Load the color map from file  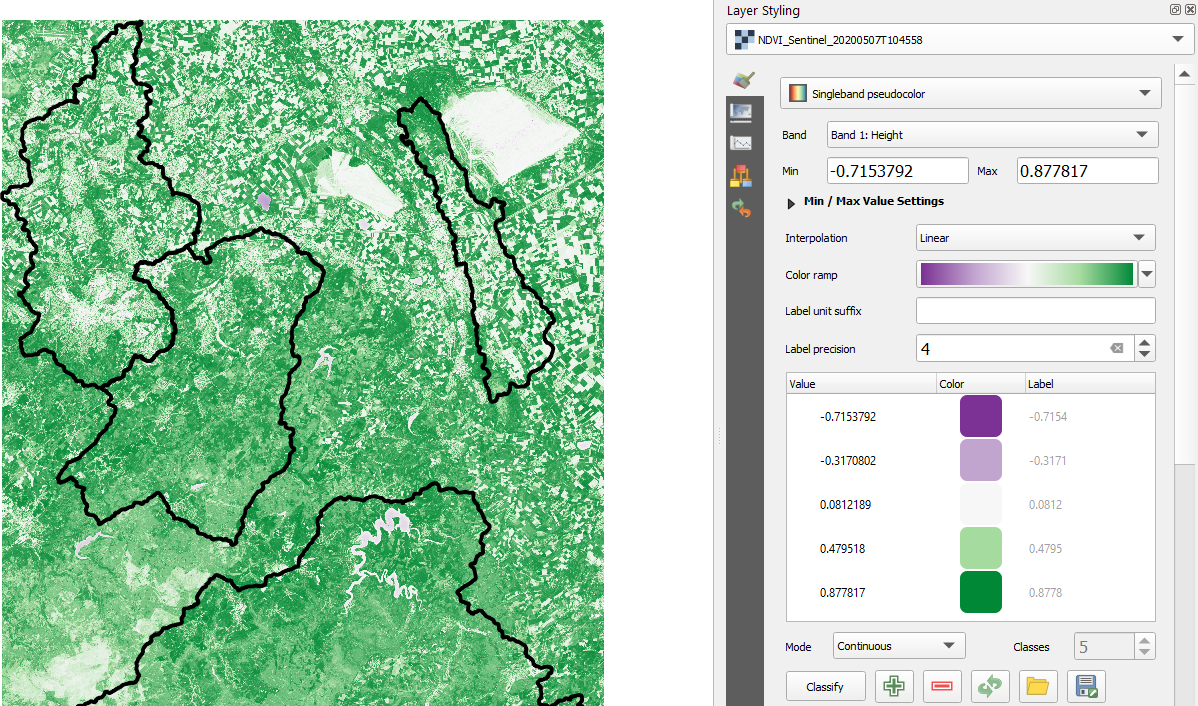[1038, 686]
